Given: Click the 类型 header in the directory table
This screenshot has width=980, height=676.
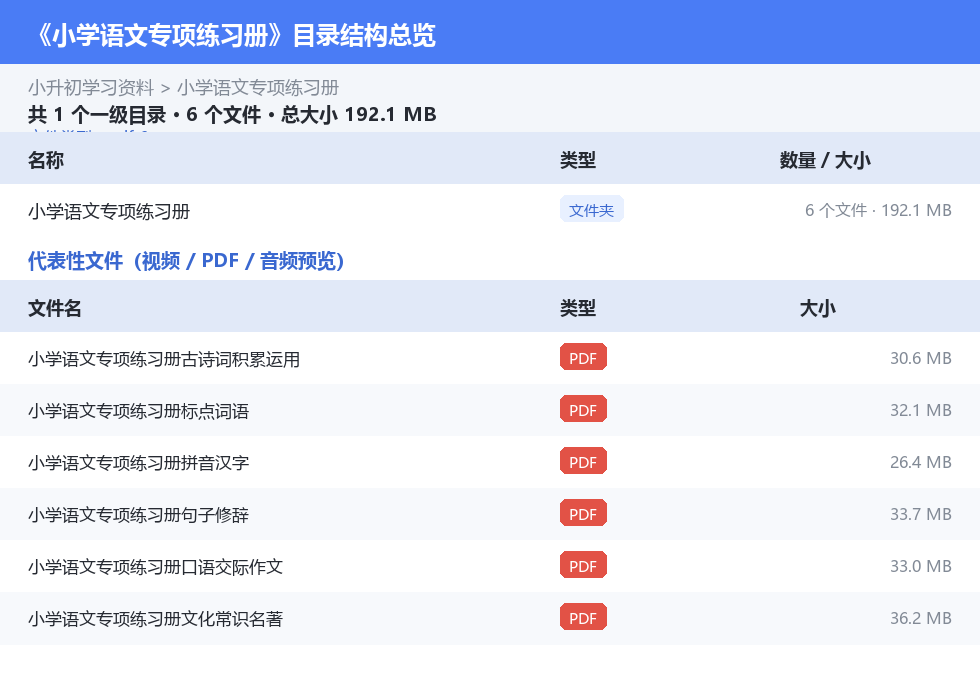Looking at the screenshot, I should click(578, 160).
